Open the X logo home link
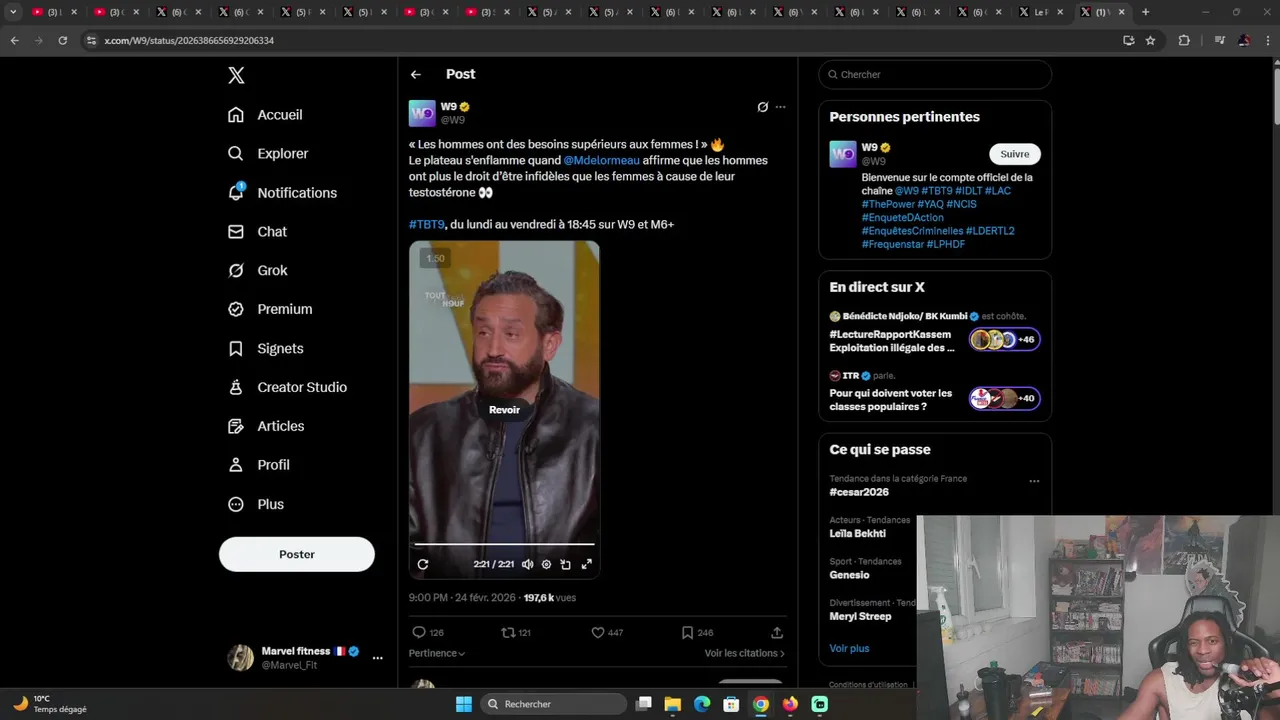This screenshot has width=1280, height=720. pos(236,75)
